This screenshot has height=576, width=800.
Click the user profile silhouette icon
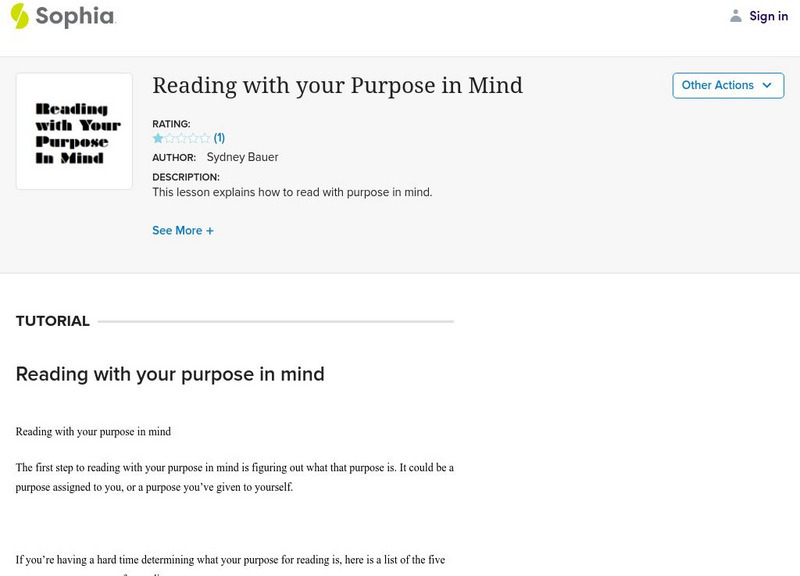736,16
